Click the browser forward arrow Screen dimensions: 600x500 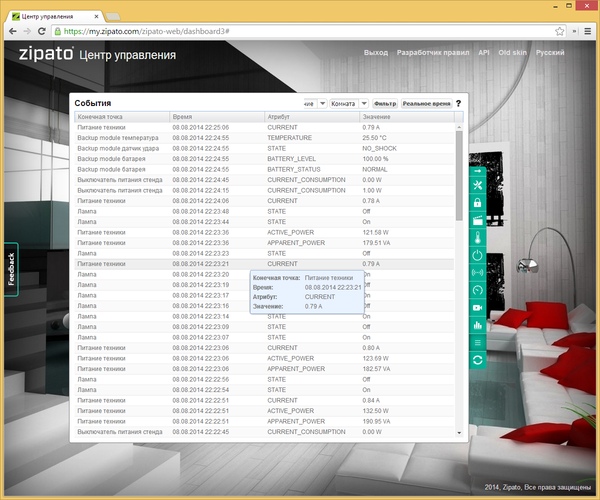pyautogui.click(x=27, y=31)
